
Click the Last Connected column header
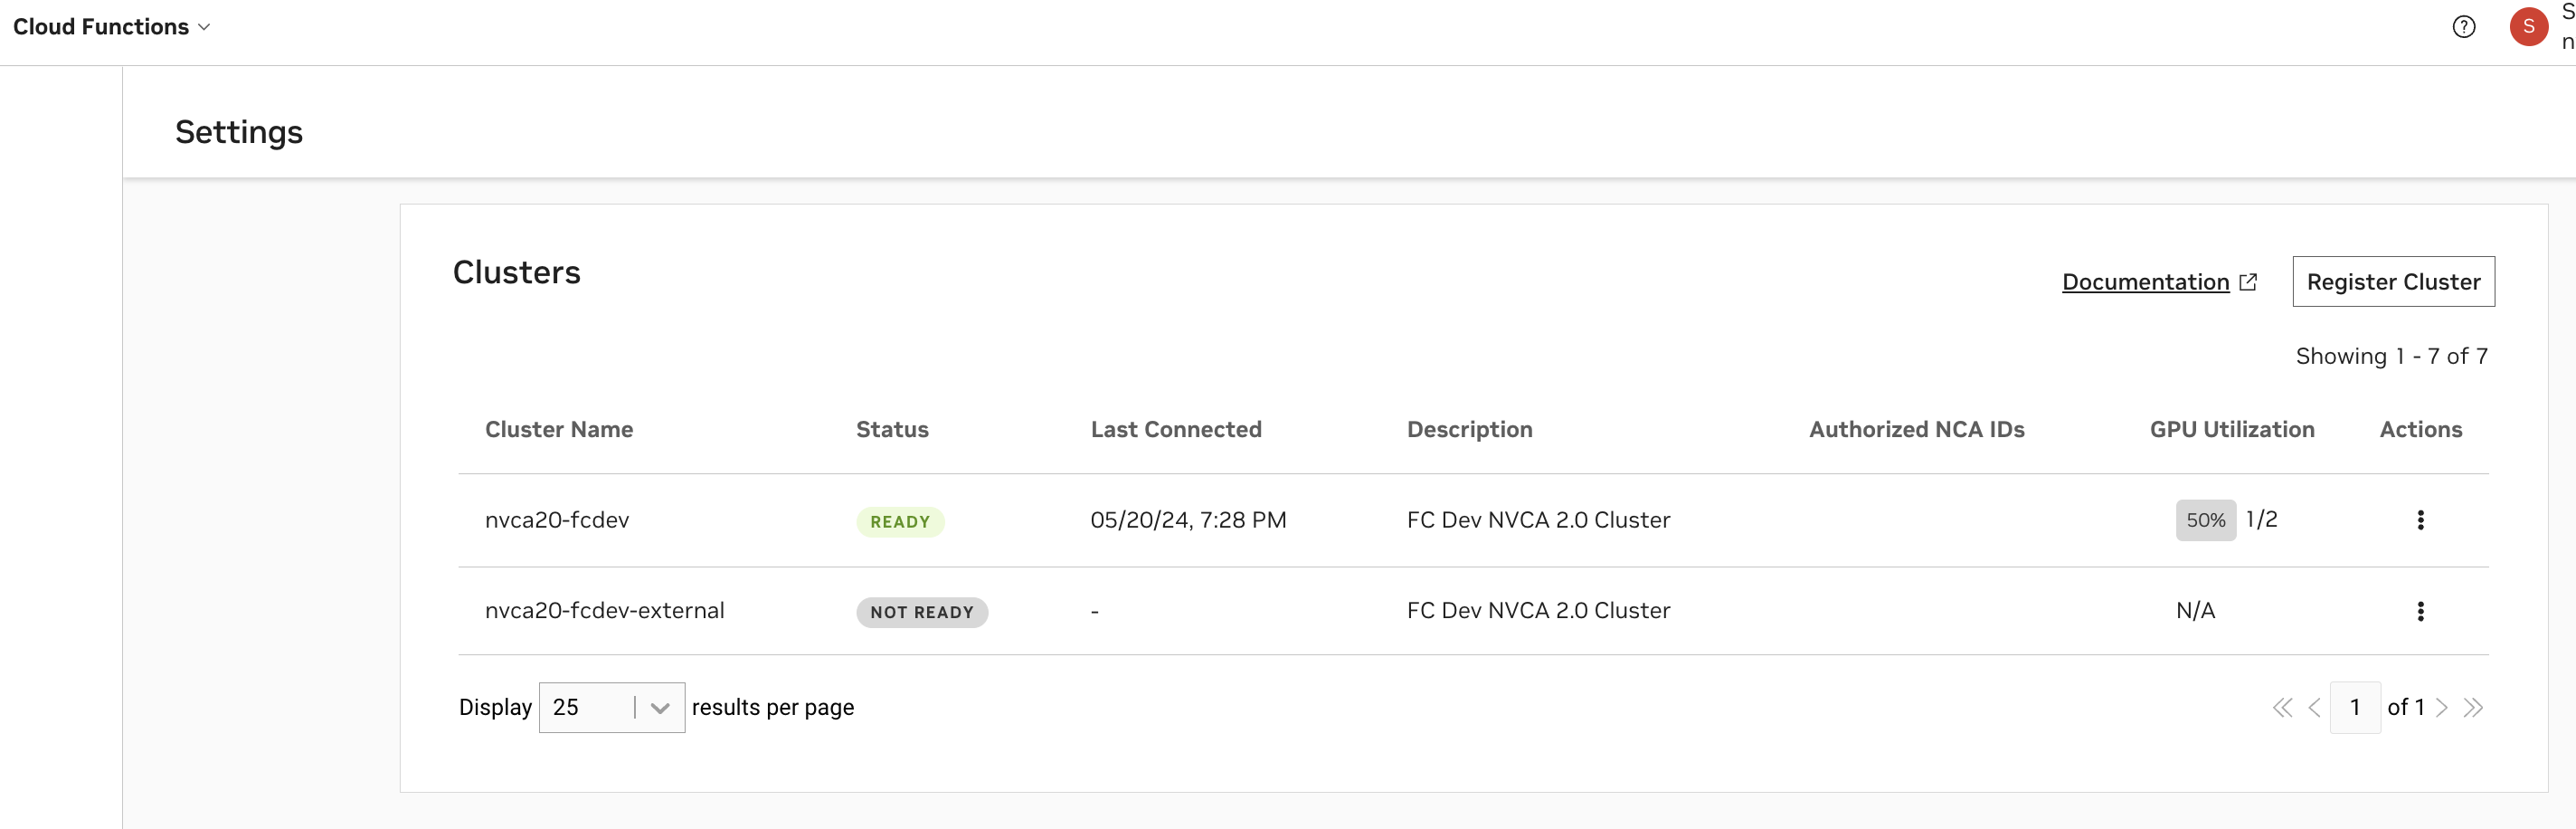point(1176,429)
